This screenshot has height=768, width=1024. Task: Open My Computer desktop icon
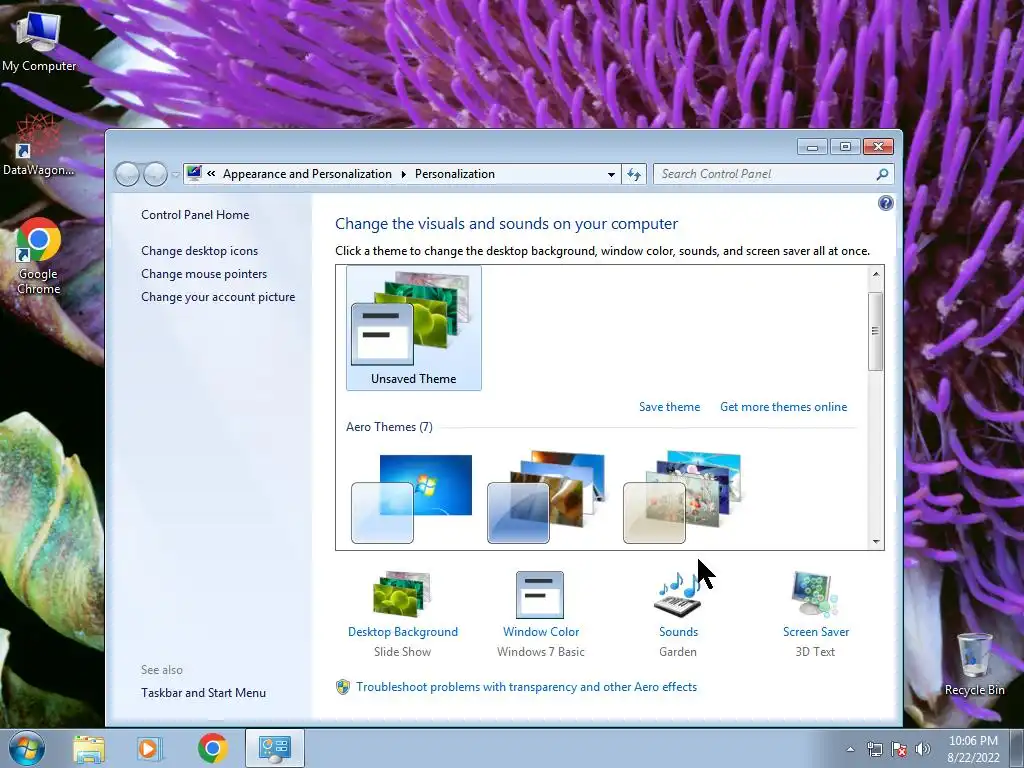click(39, 41)
